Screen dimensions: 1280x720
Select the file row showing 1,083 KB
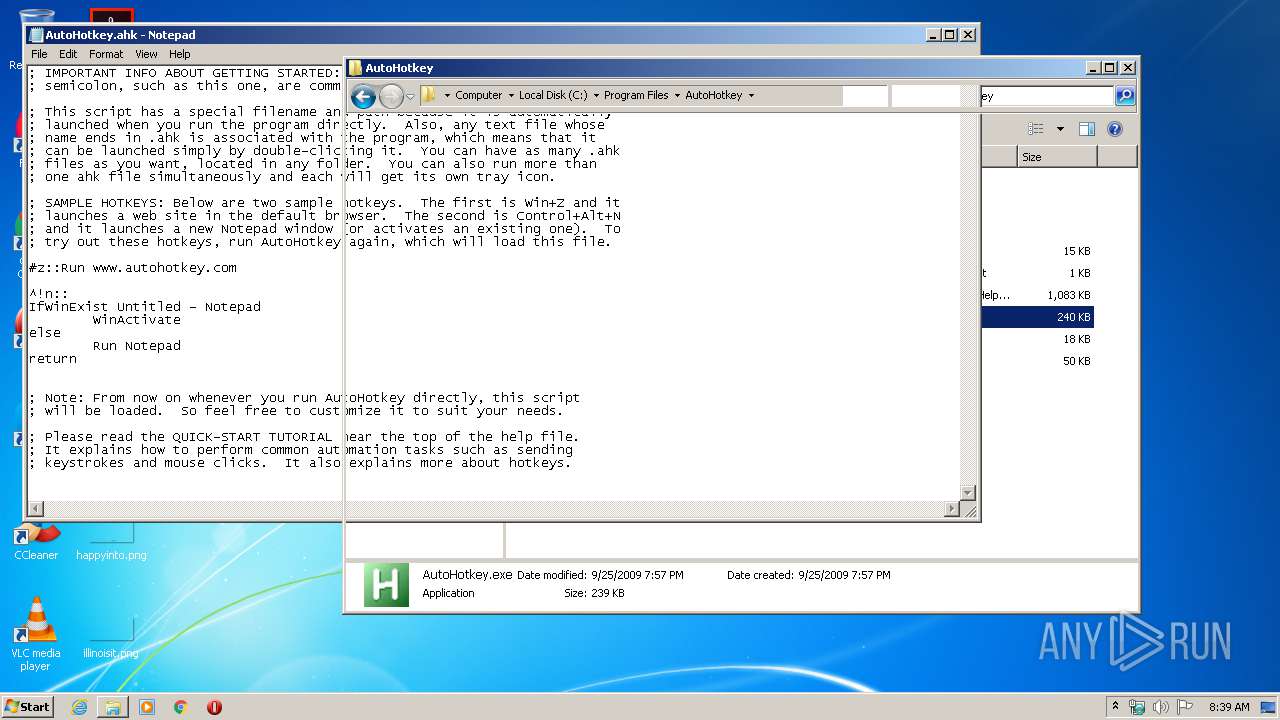pos(1037,295)
